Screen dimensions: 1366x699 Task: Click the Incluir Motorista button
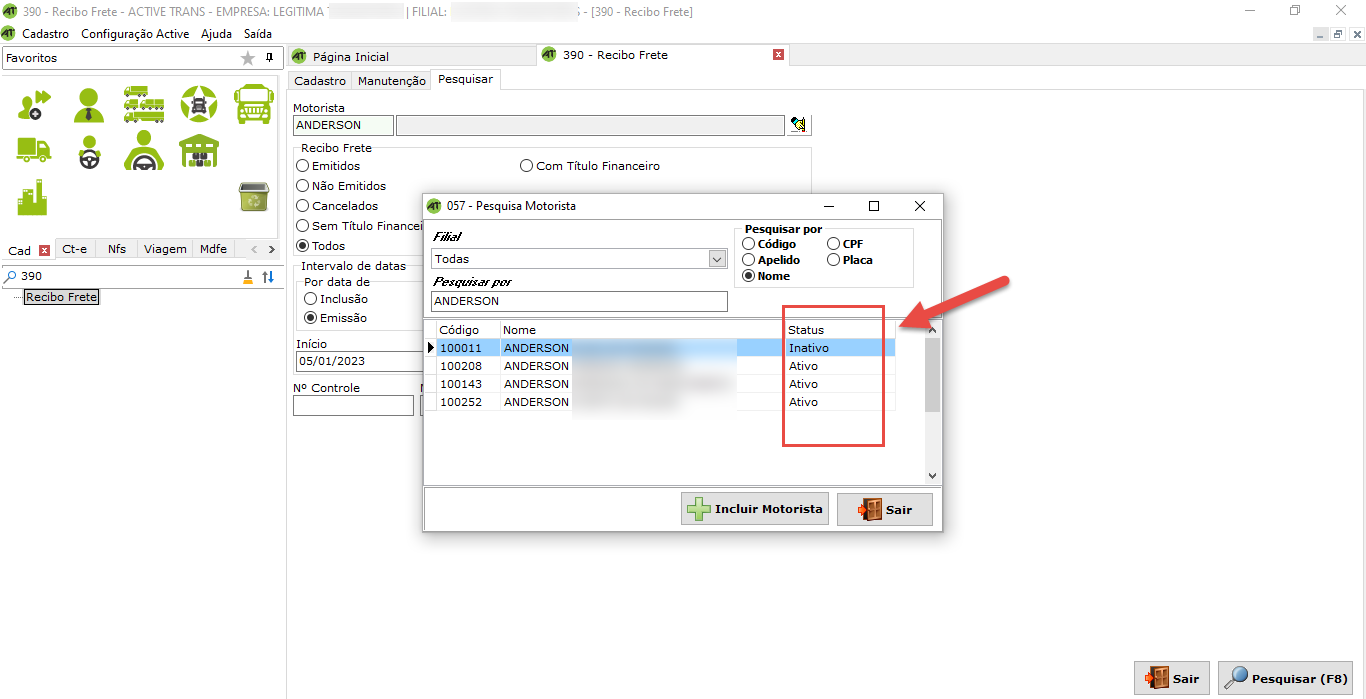[755, 509]
